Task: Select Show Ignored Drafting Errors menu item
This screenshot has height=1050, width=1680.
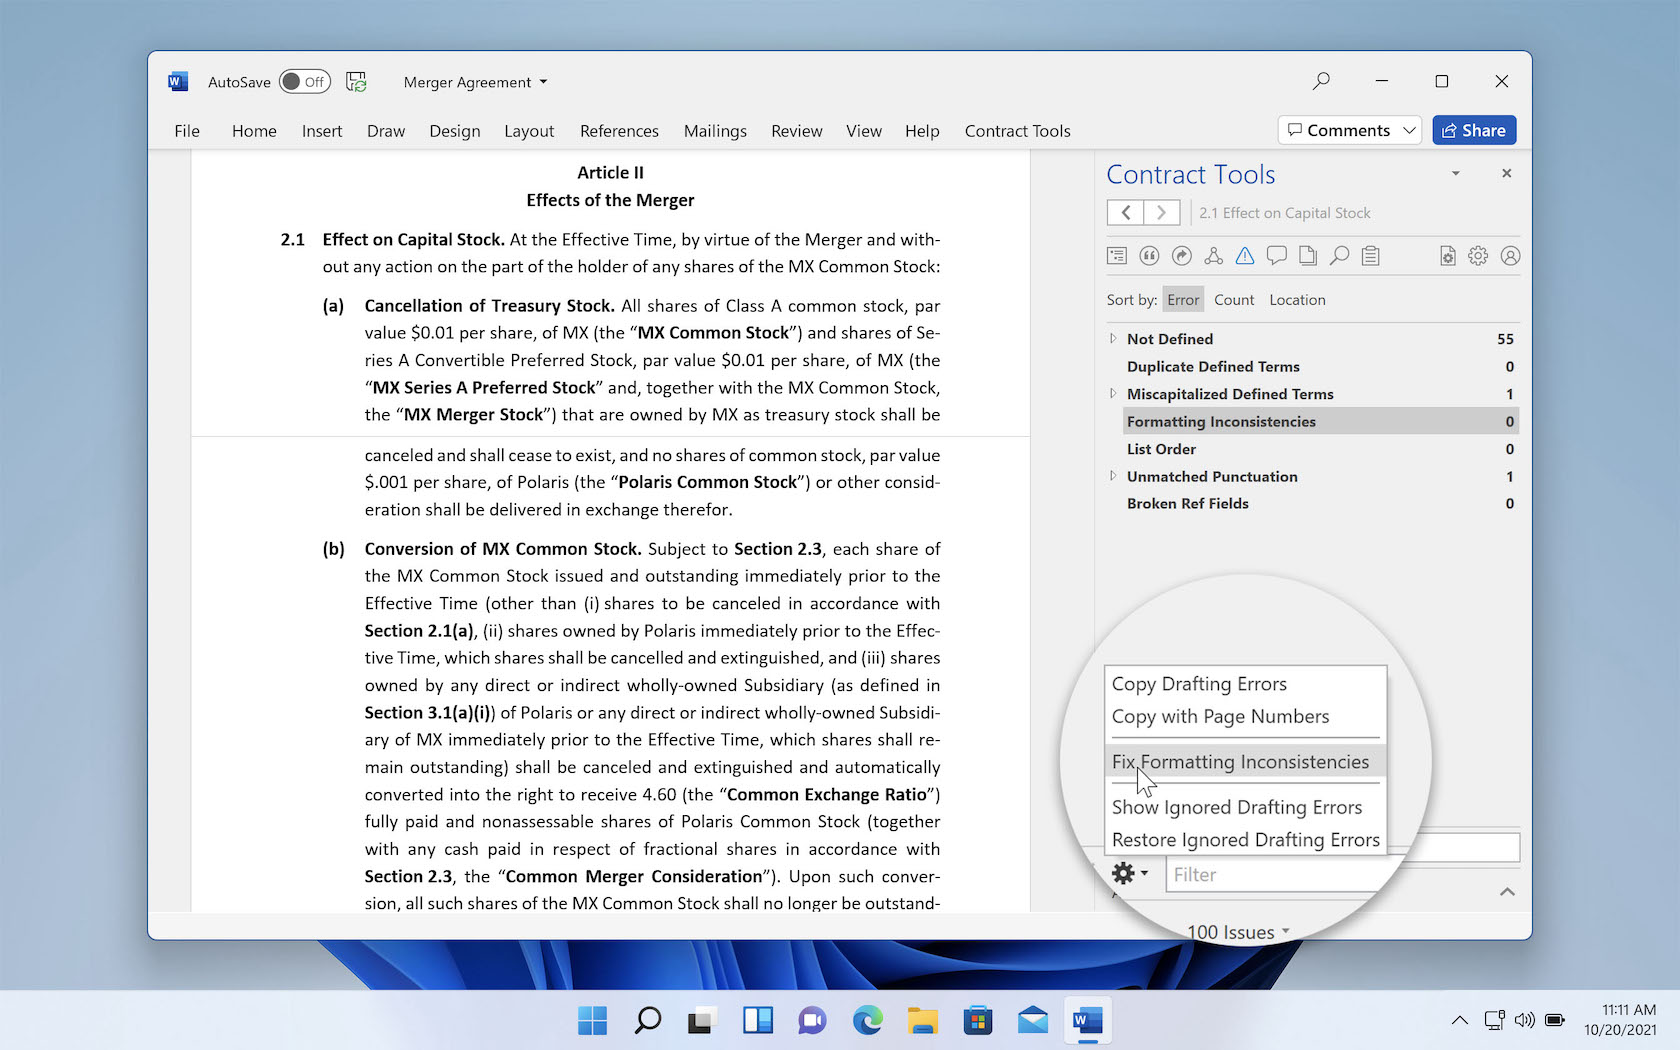Action: click(1245, 807)
